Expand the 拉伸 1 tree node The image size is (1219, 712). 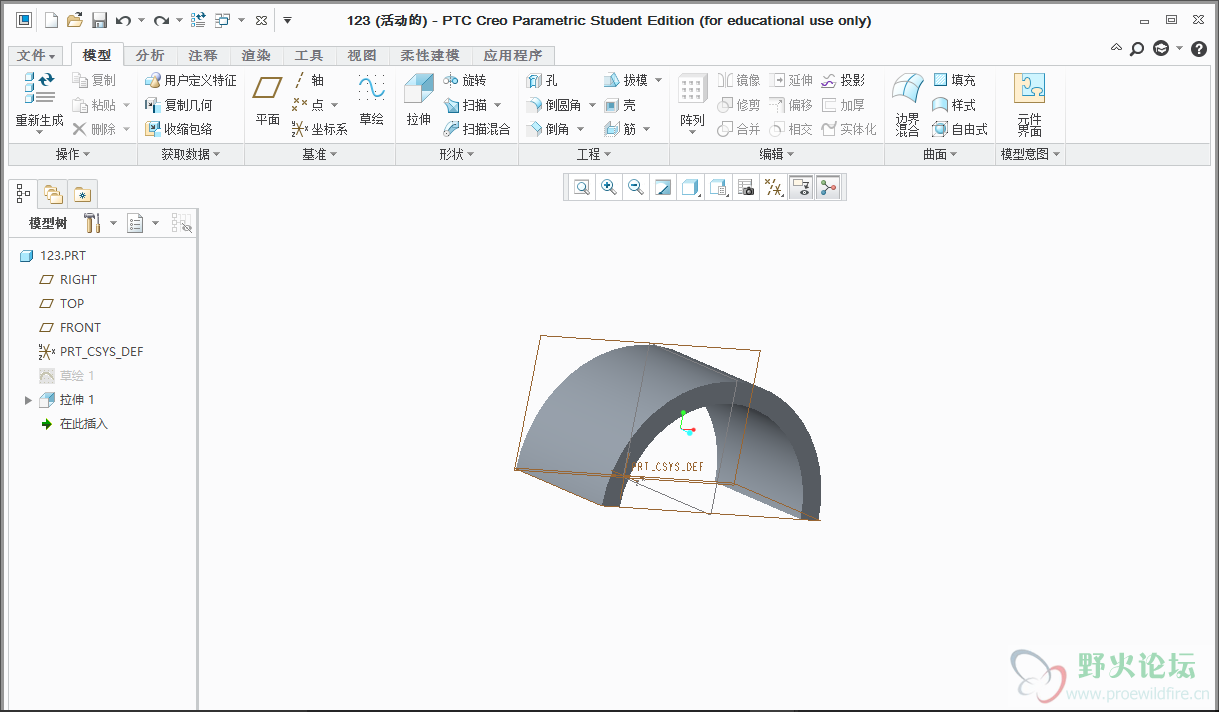tap(28, 400)
